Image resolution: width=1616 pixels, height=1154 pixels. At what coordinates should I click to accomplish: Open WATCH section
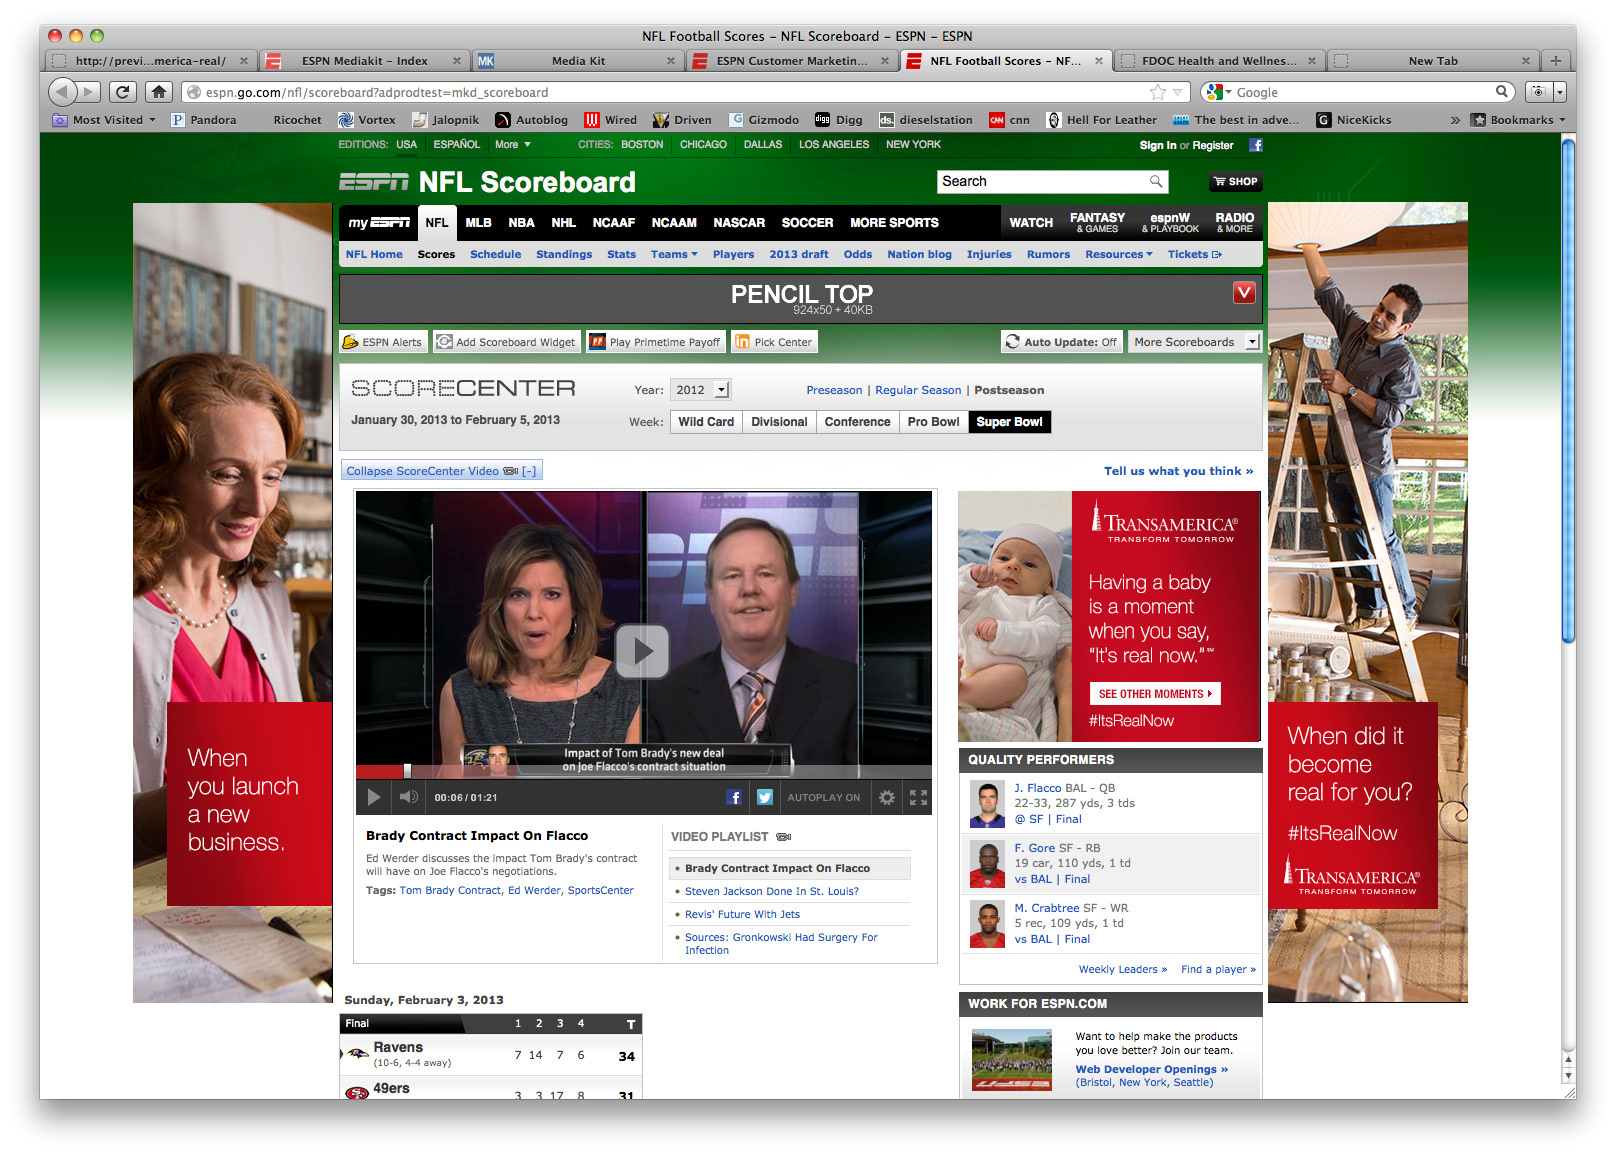point(1031,223)
